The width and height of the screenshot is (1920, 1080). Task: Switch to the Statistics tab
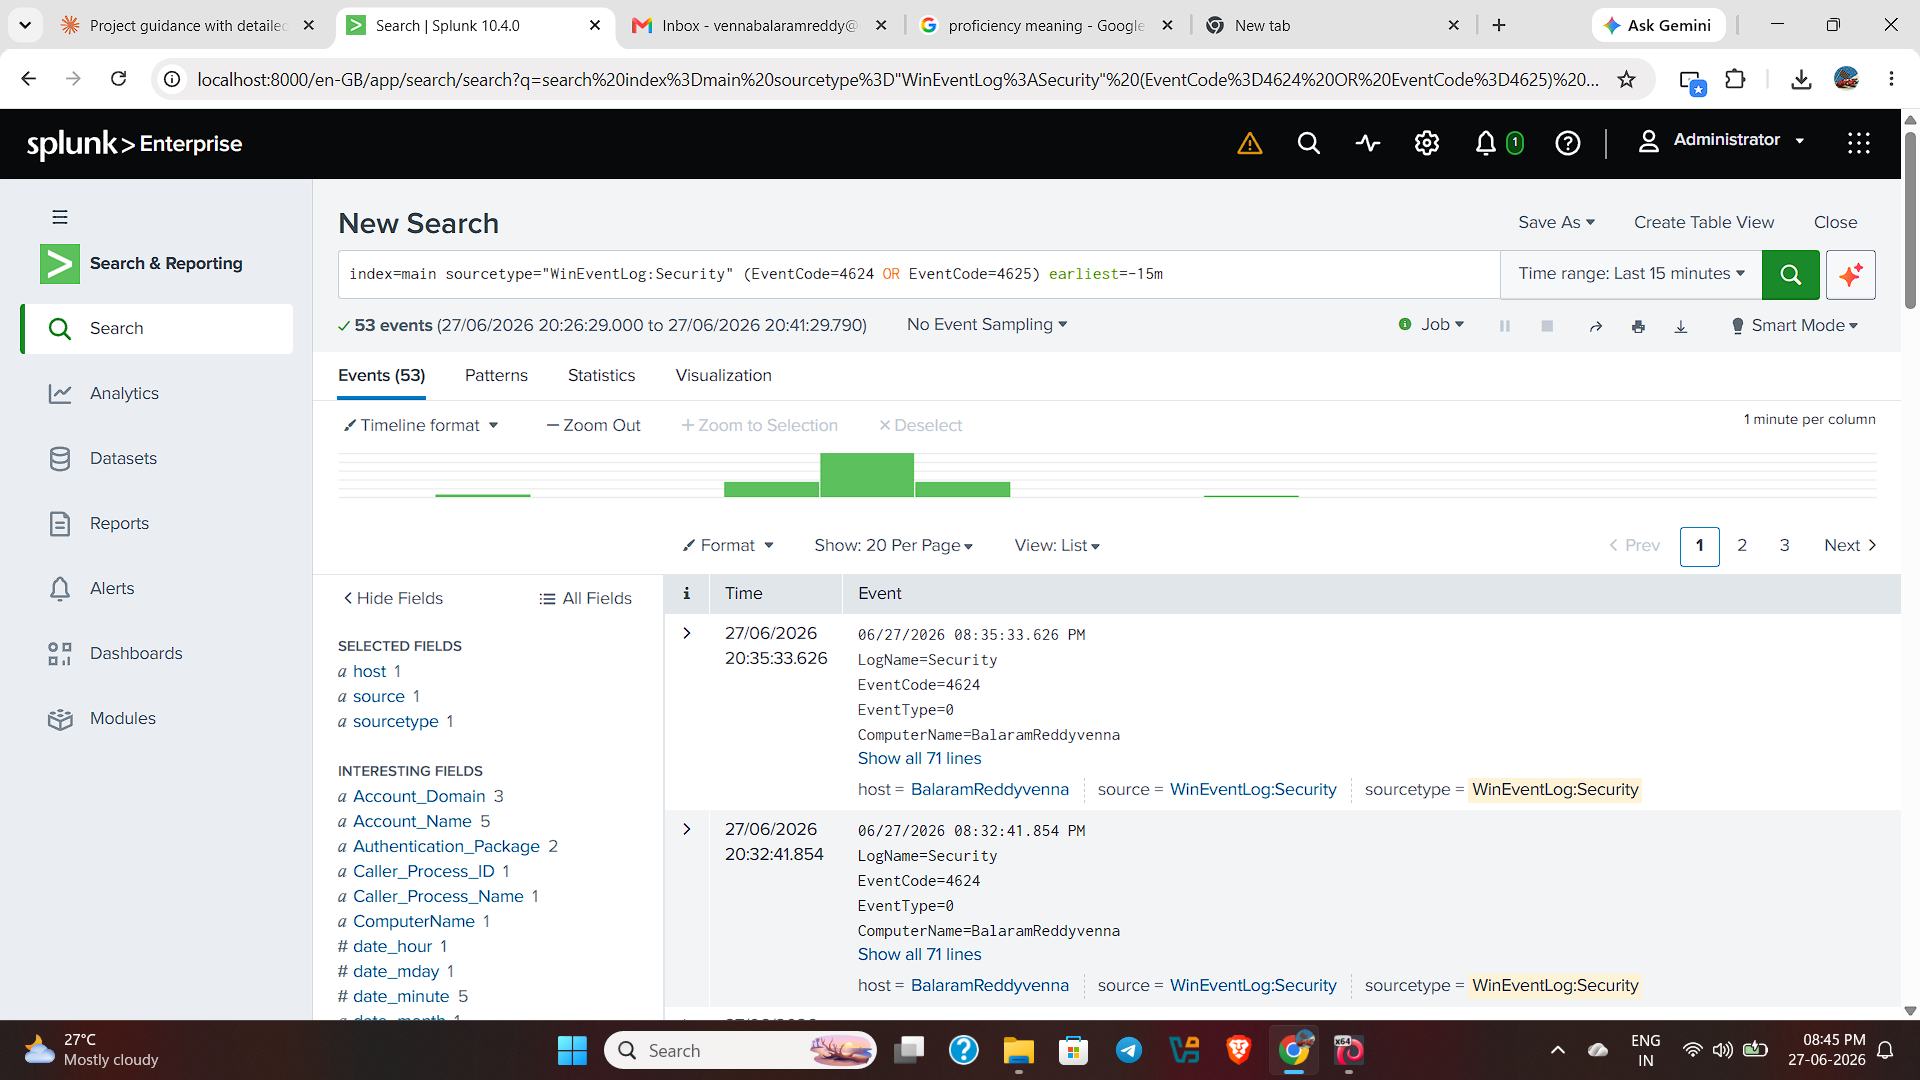pyautogui.click(x=601, y=375)
